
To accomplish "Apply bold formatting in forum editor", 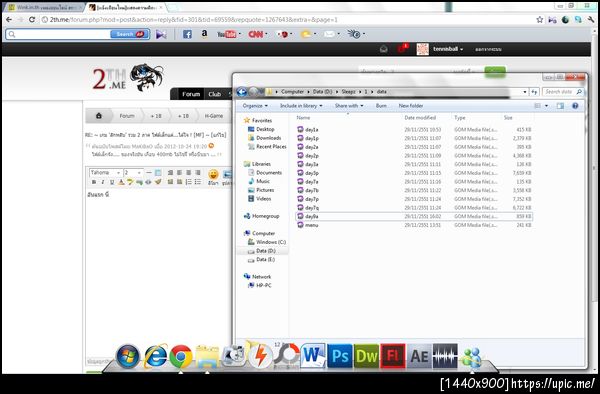I will point(94,182).
